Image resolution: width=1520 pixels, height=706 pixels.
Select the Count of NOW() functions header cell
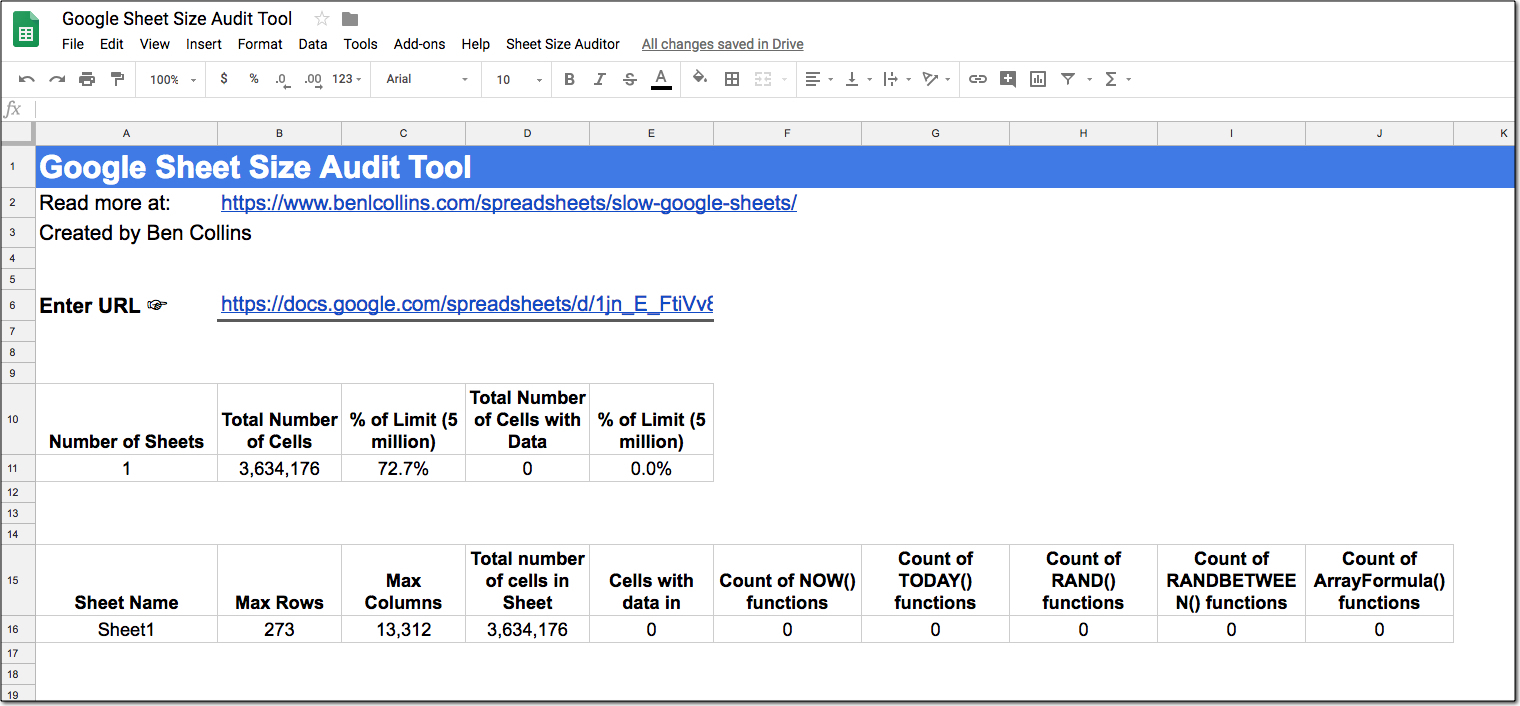(x=787, y=581)
